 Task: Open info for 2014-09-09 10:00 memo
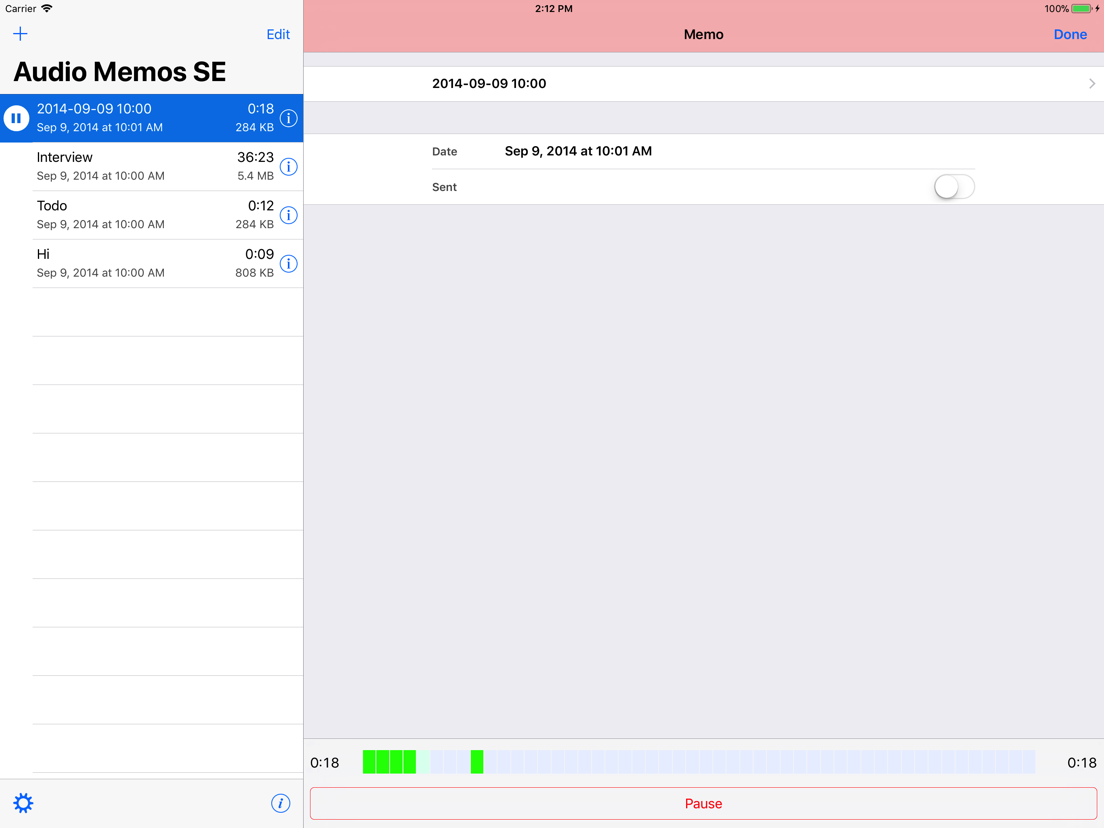pyautogui.click(x=289, y=118)
